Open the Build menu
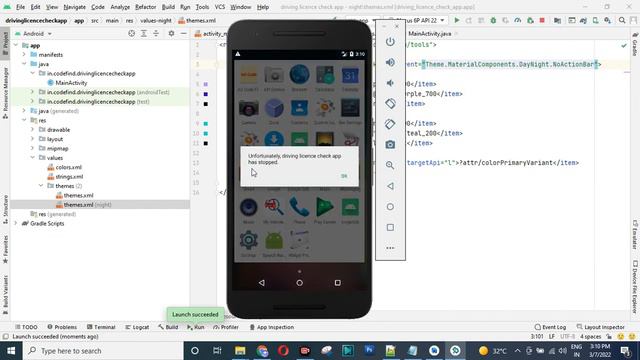640x360 pixels. pos(168,7)
